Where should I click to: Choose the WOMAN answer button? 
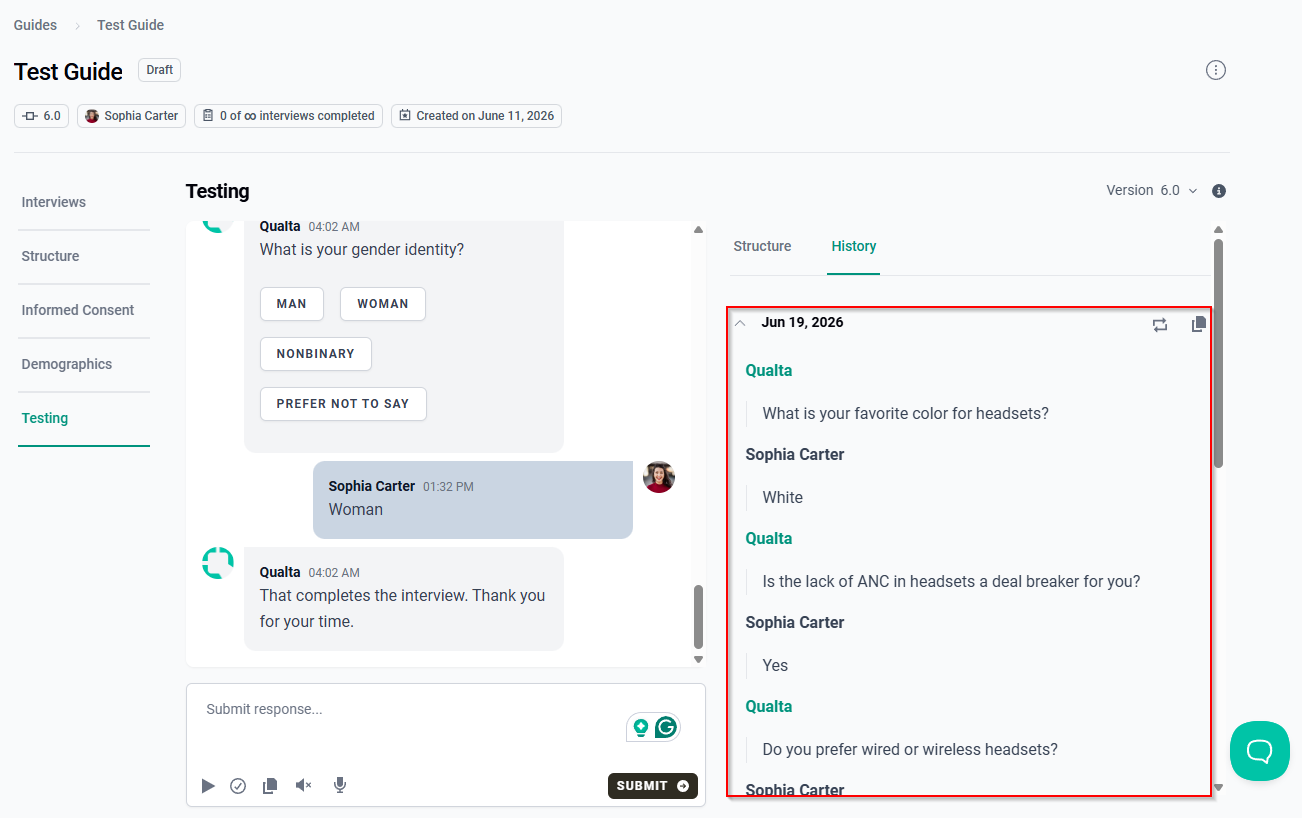383,304
